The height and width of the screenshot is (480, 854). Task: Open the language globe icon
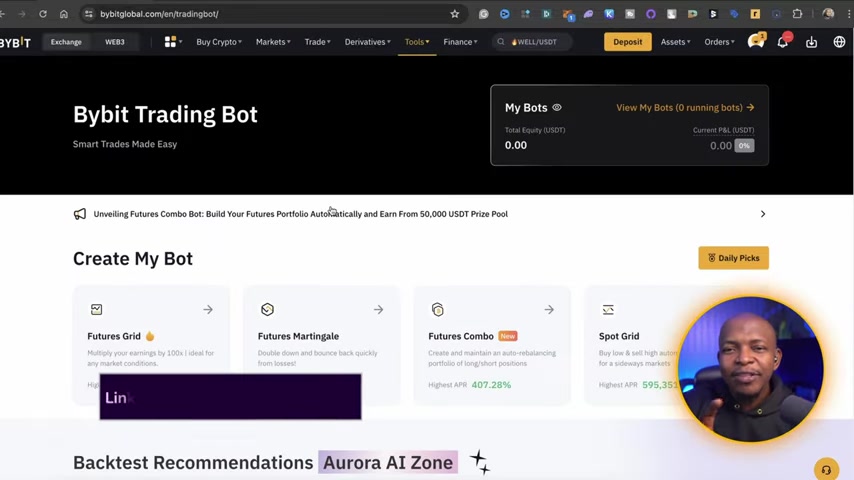coord(839,42)
